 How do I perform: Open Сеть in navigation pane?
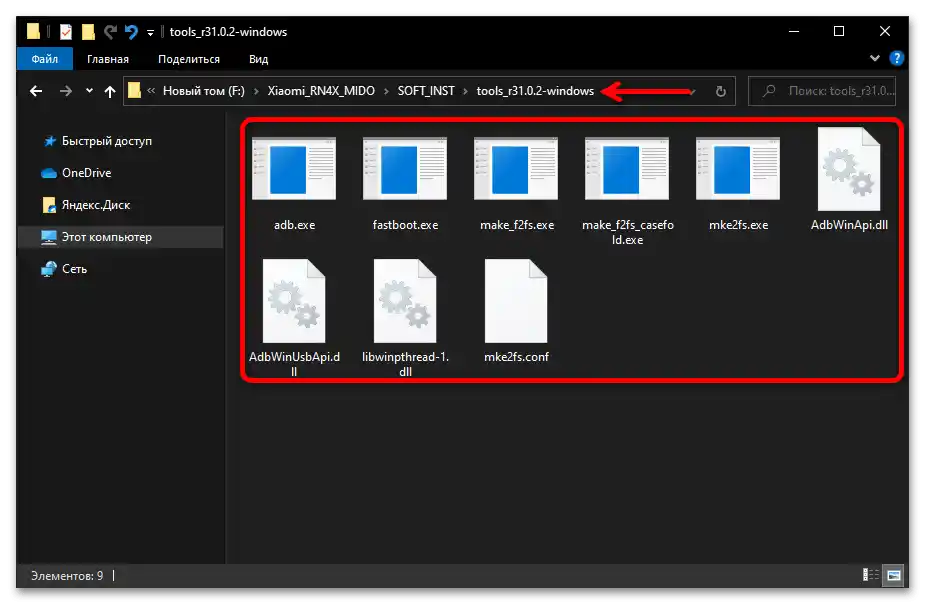pos(74,269)
